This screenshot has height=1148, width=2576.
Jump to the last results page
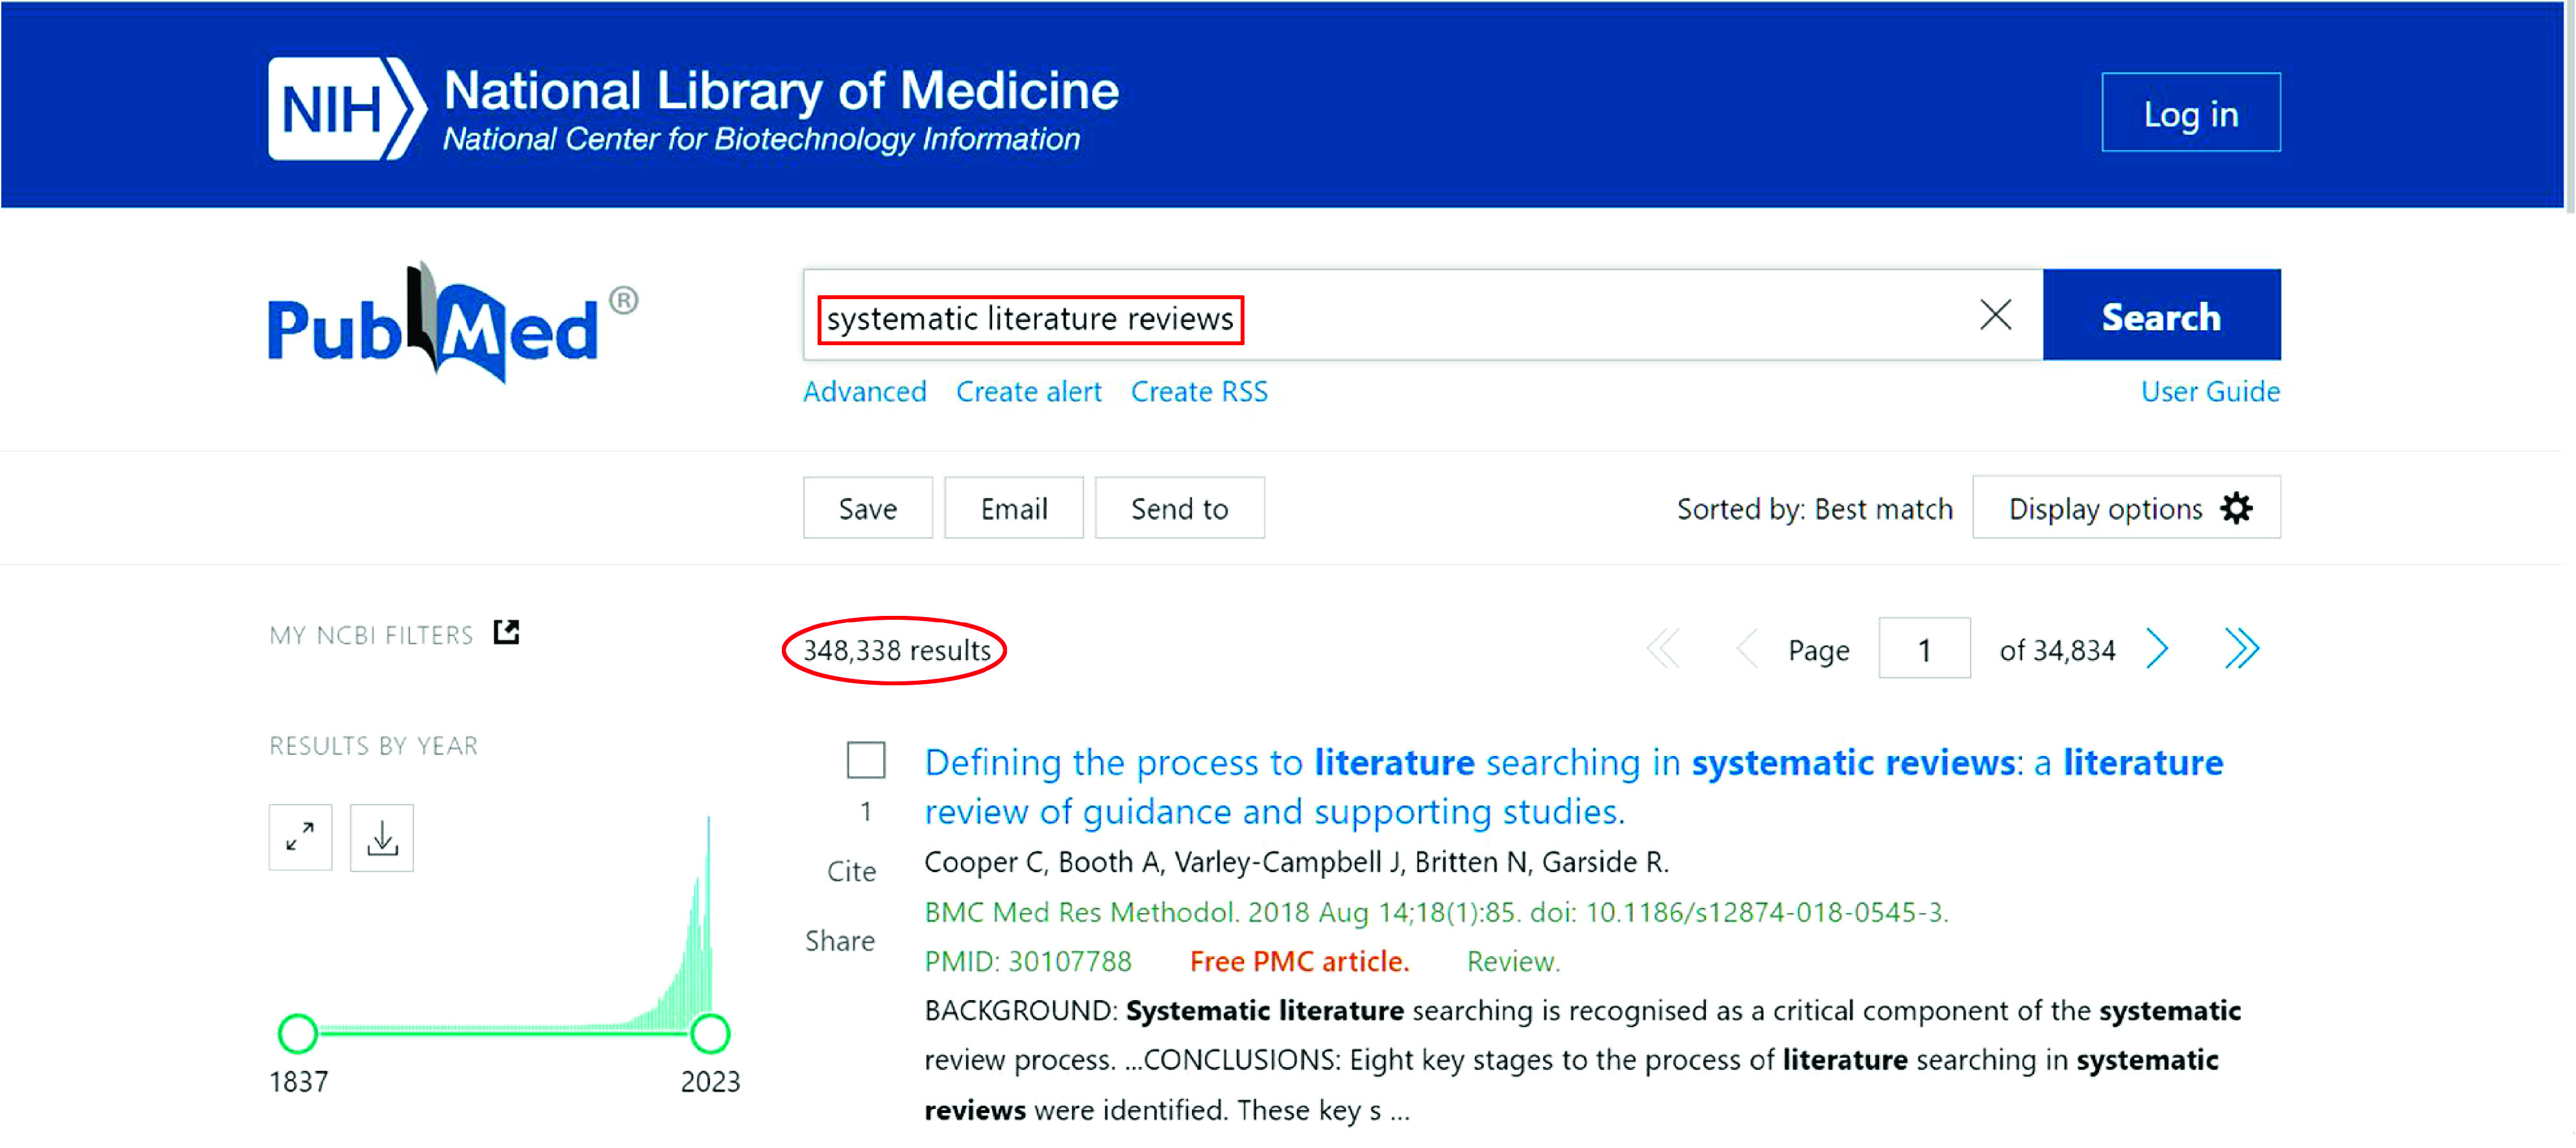pyautogui.click(x=2241, y=649)
